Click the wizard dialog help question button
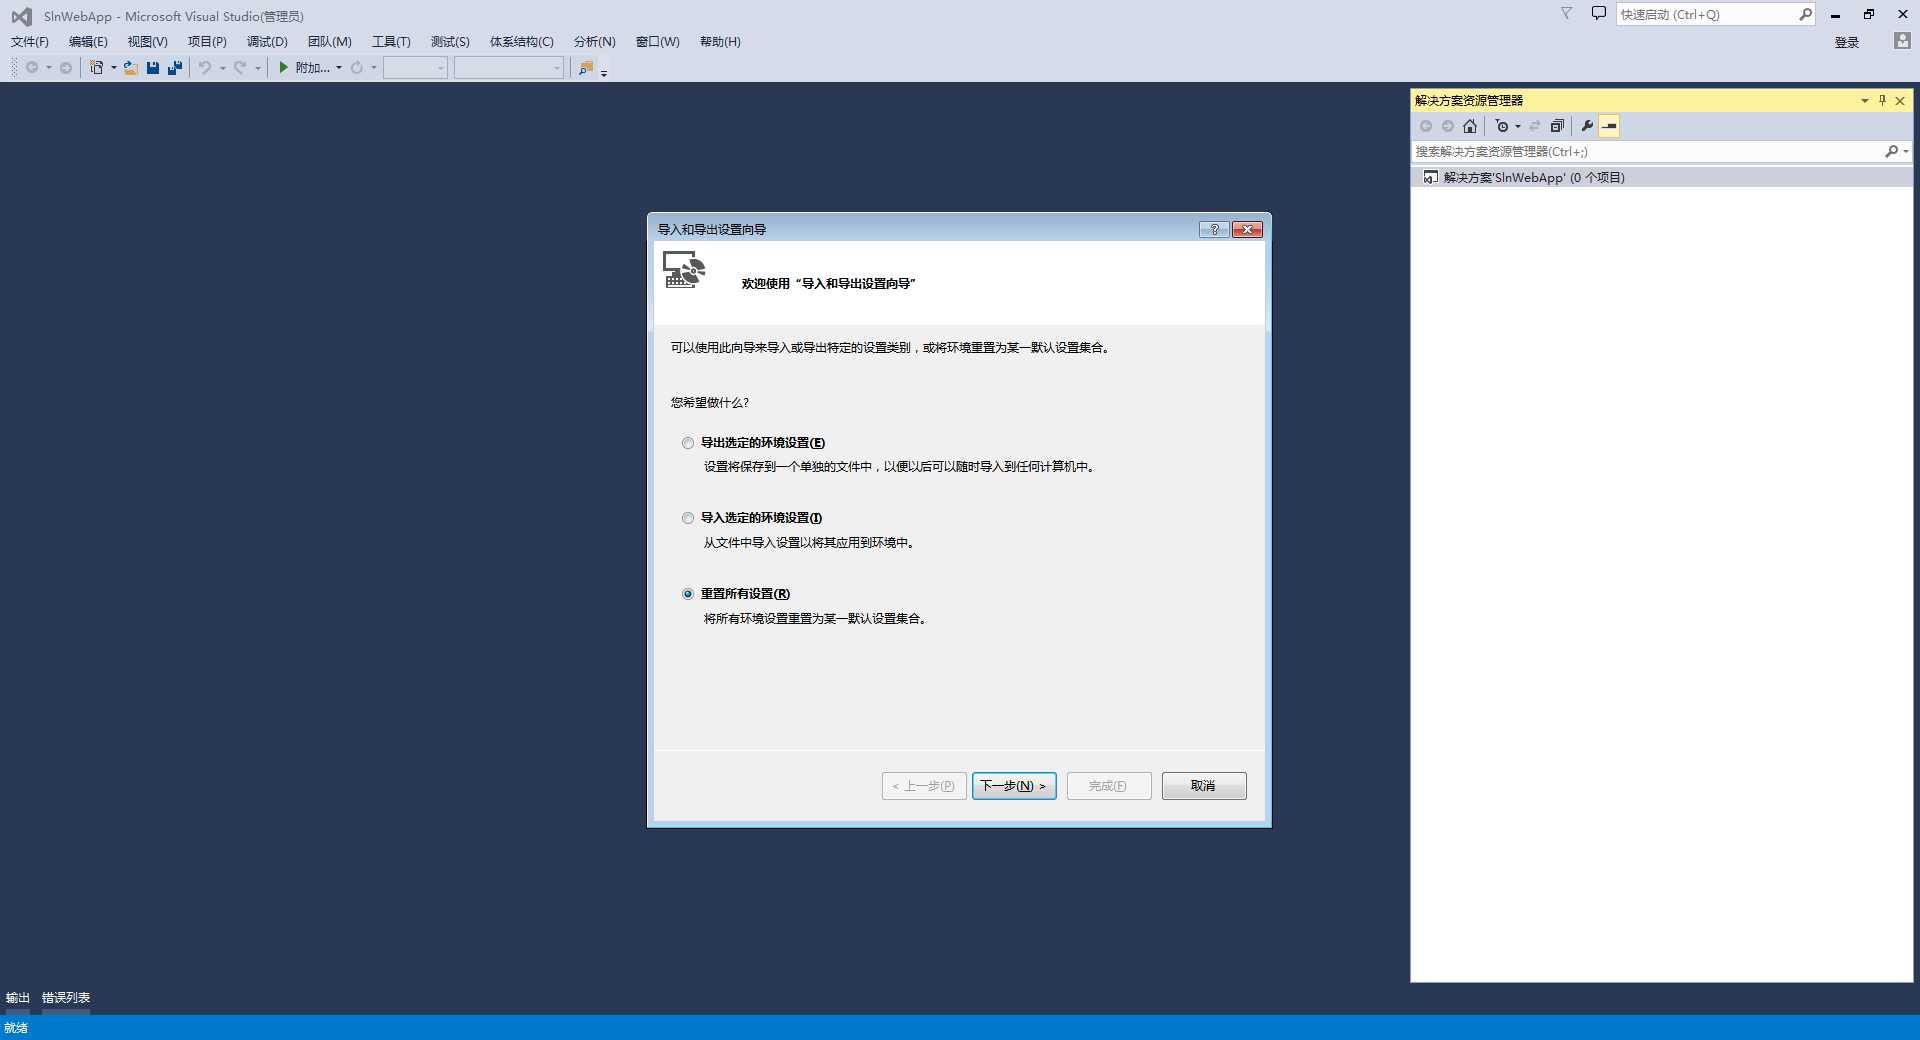 click(1214, 229)
